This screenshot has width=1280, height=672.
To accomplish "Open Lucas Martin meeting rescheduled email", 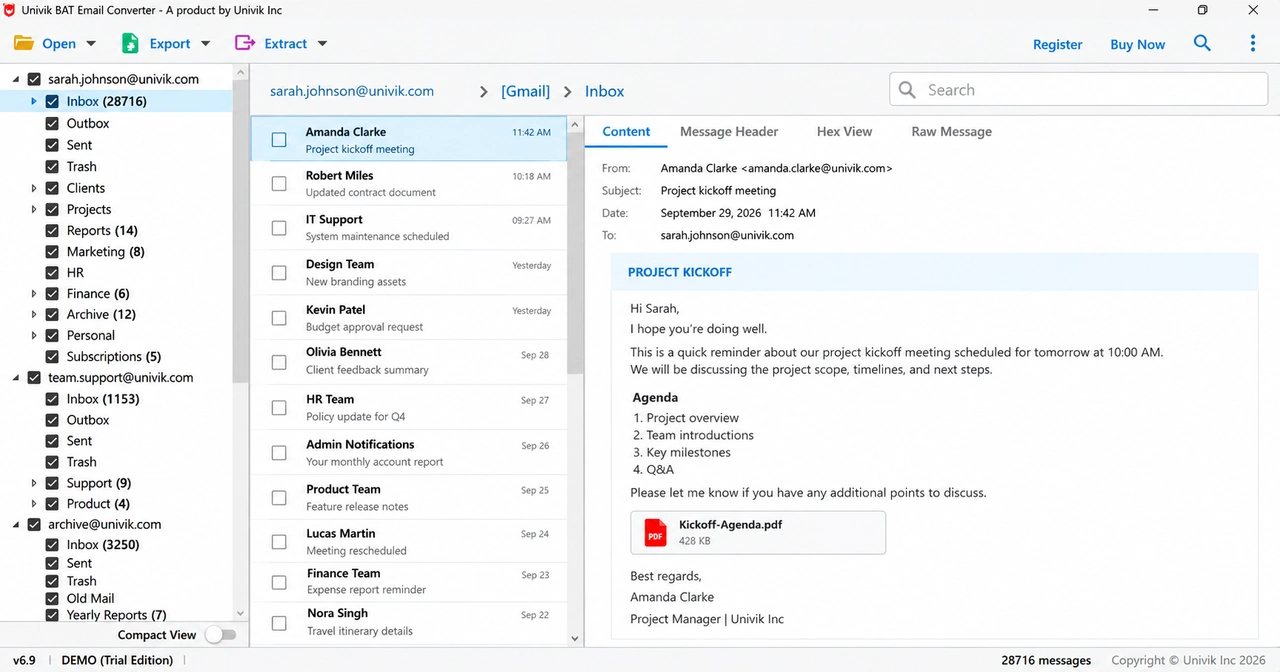I will tap(408, 541).
